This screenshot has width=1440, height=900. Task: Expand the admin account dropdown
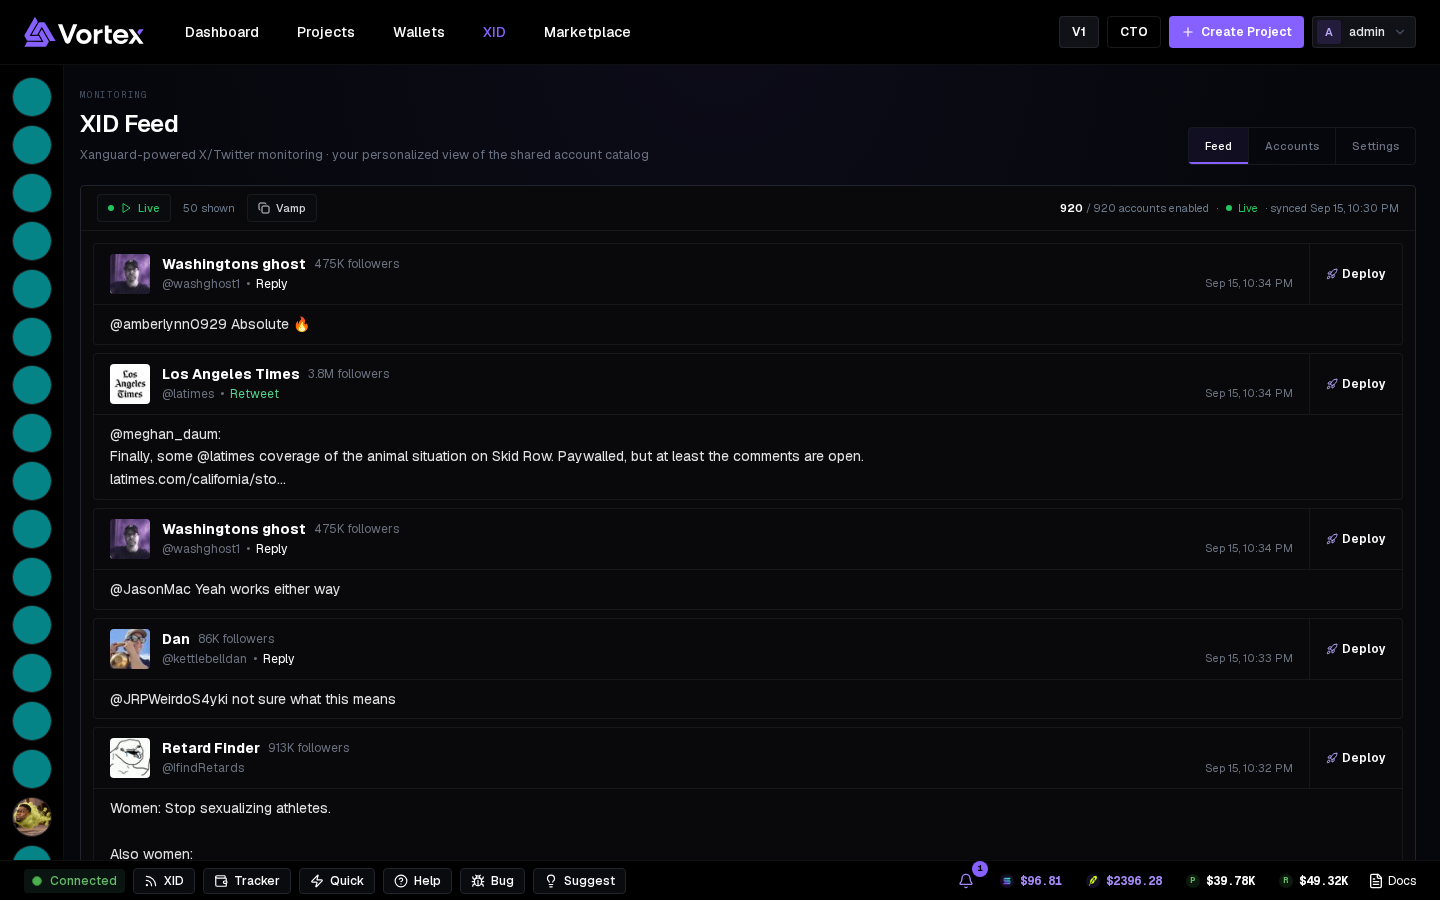1364,32
